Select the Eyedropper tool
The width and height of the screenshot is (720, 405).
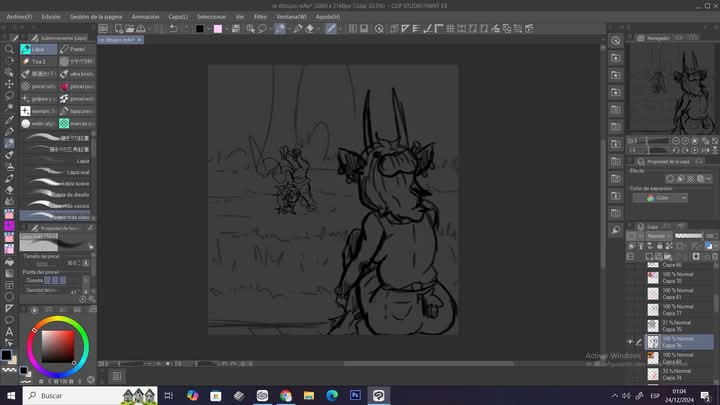[9, 120]
